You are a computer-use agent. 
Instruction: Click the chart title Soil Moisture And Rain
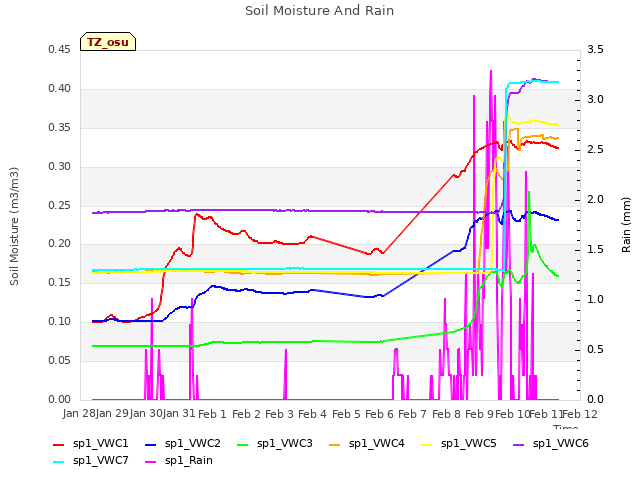click(320, 11)
